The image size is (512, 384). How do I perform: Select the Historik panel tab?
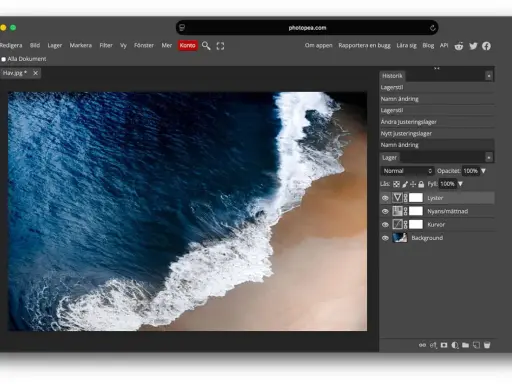pyautogui.click(x=392, y=76)
